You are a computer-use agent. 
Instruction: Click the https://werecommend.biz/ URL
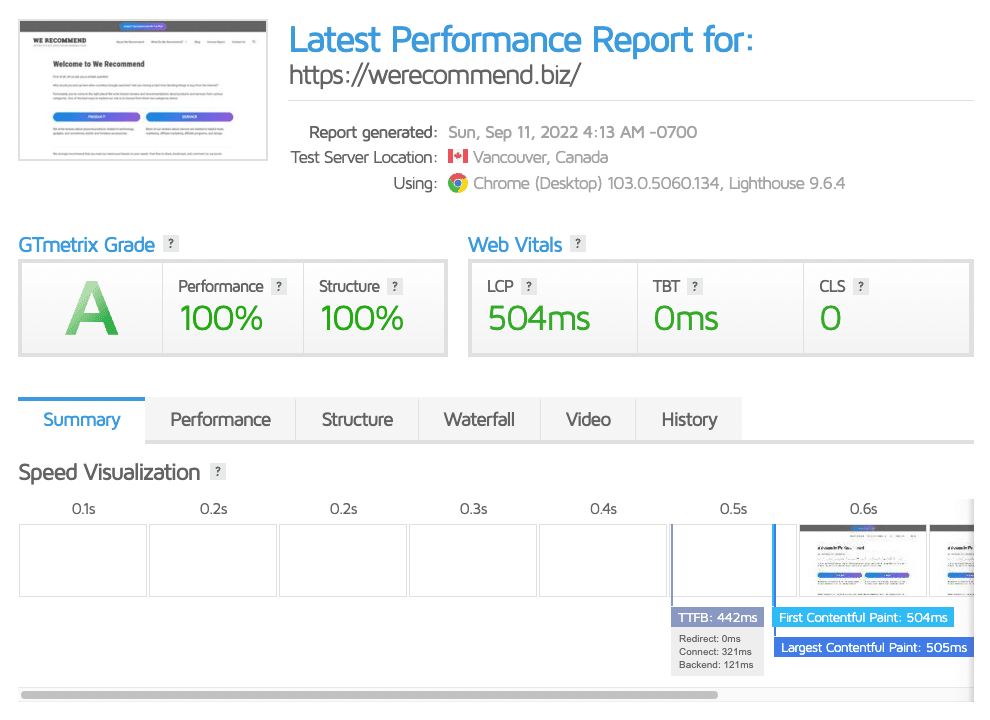[x=435, y=75]
